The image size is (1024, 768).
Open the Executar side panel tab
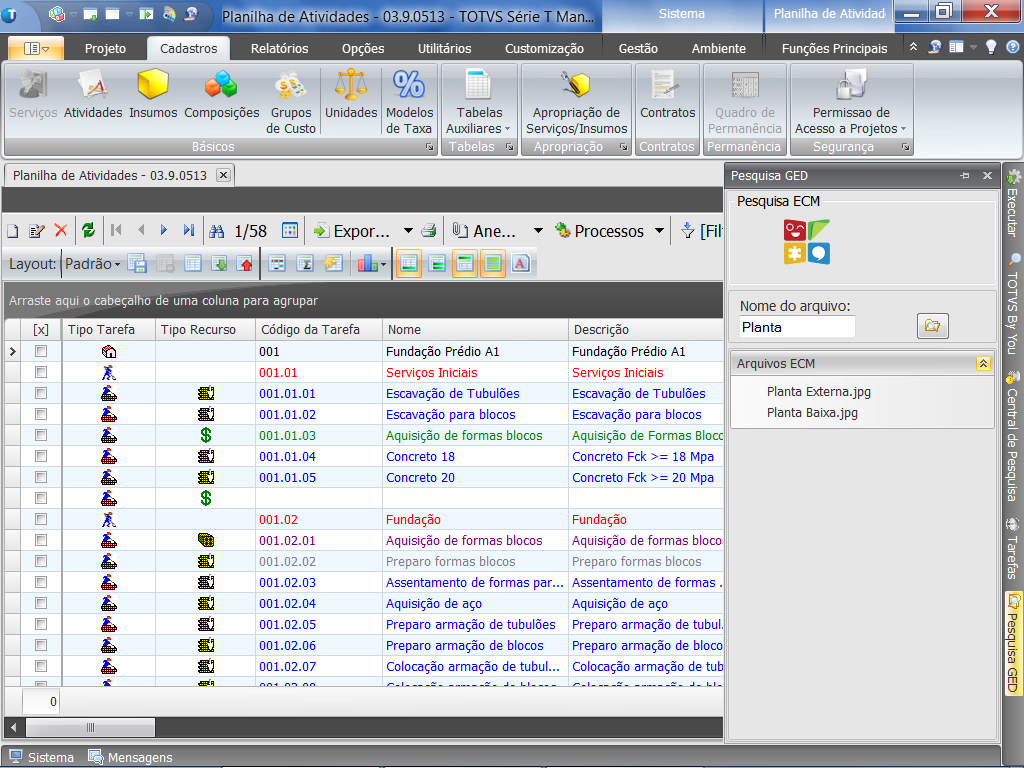click(1013, 202)
